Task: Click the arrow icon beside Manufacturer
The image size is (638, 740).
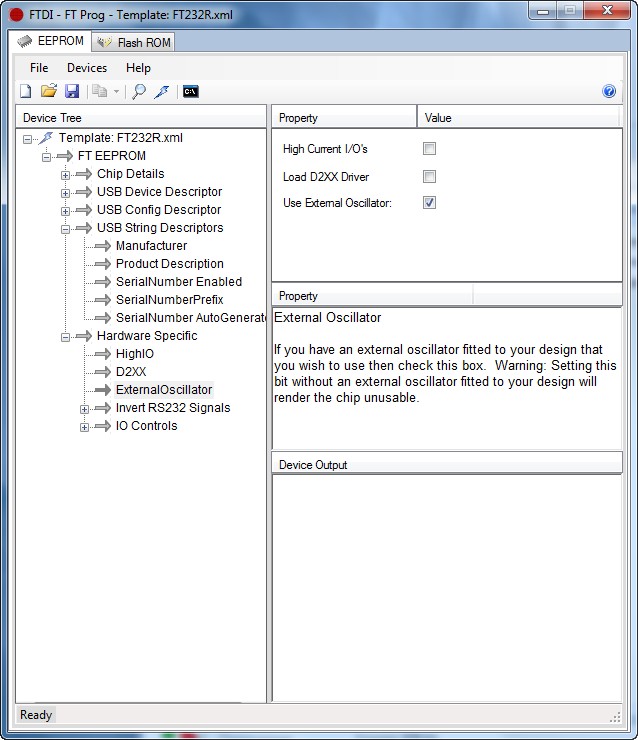Action: point(103,246)
